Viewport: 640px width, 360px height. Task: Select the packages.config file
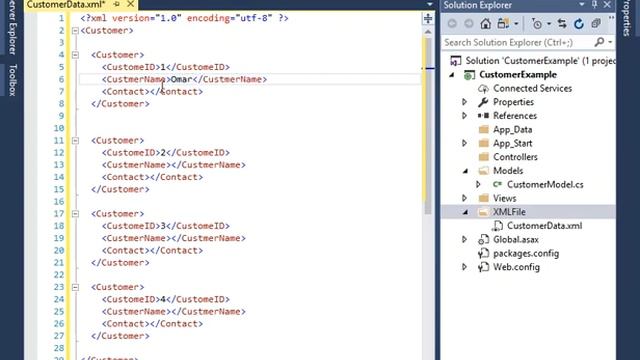pyautogui.click(x=526, y=253)
